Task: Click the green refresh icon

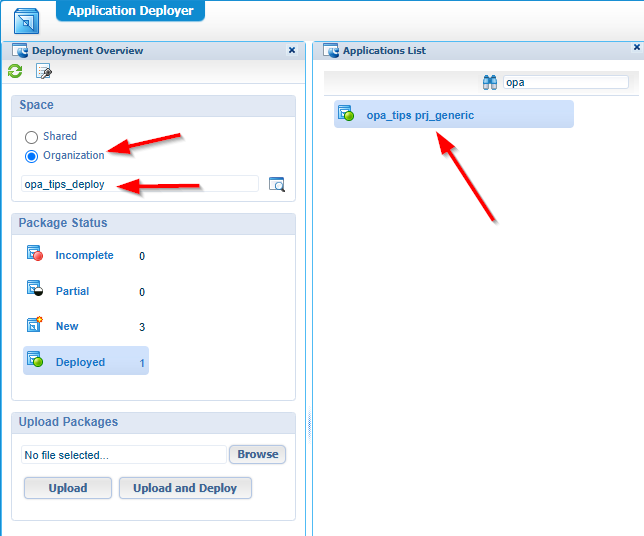Action: coord(15,71)
